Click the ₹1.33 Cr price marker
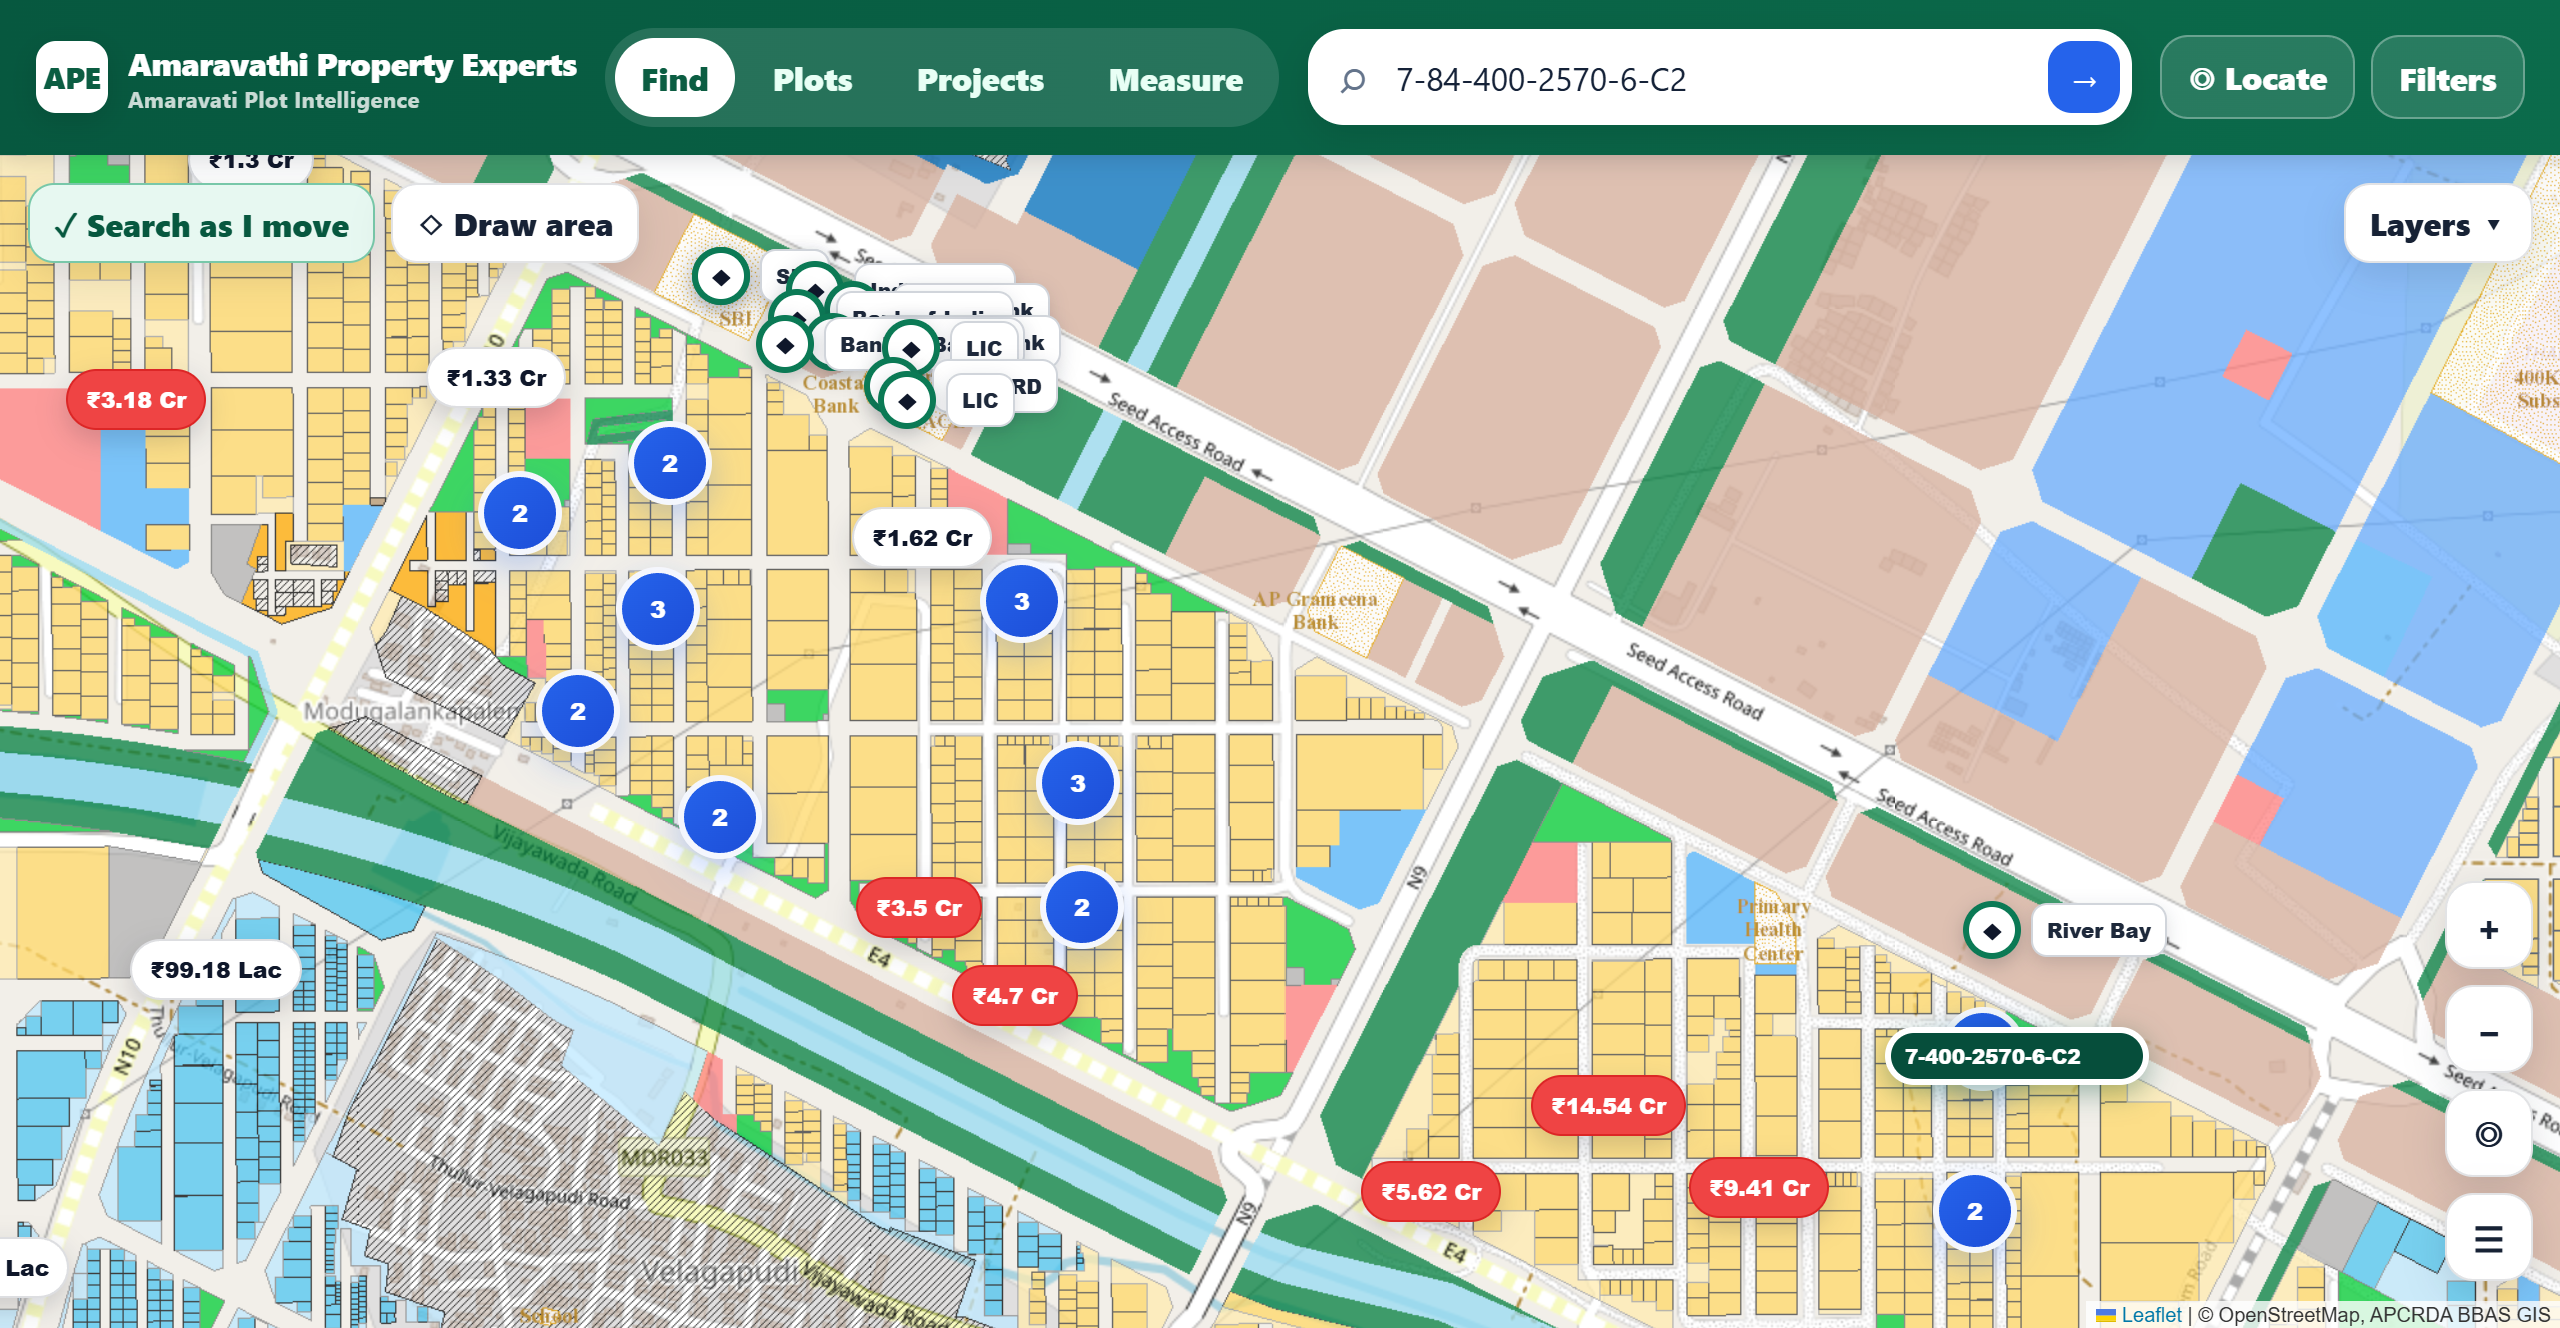Screen dimensions: 2560x1328 496,378
